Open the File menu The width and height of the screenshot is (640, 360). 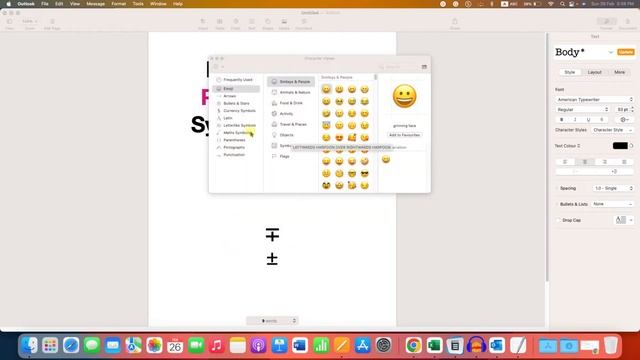(45, 4)
